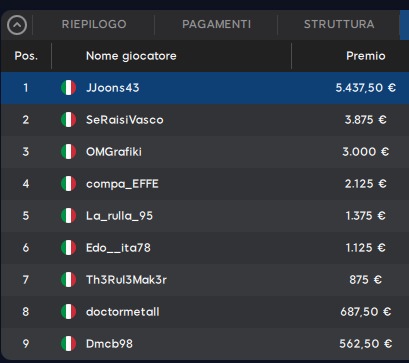409x363 pixels.
Task: Sort by the Premio column header
Action: [x=366, y=56]
